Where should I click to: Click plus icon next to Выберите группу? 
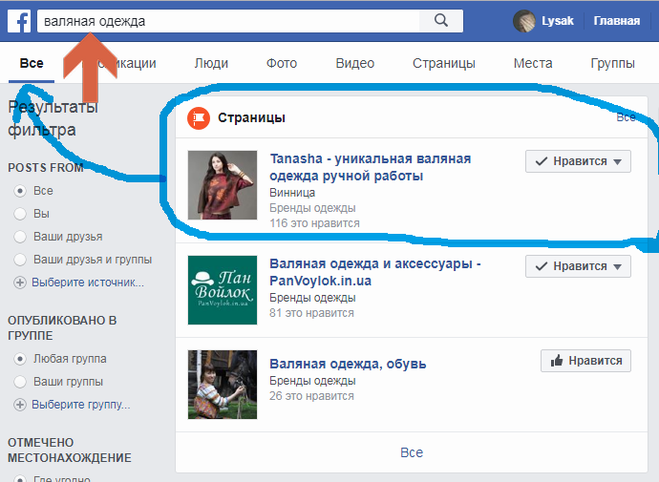pos(20,405)
